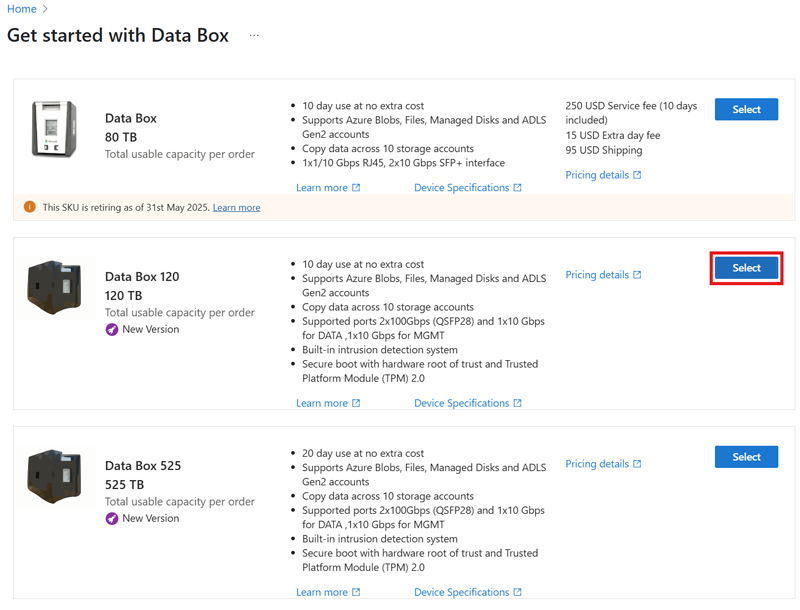Select the Data Box 525 option

click(746, 457)
